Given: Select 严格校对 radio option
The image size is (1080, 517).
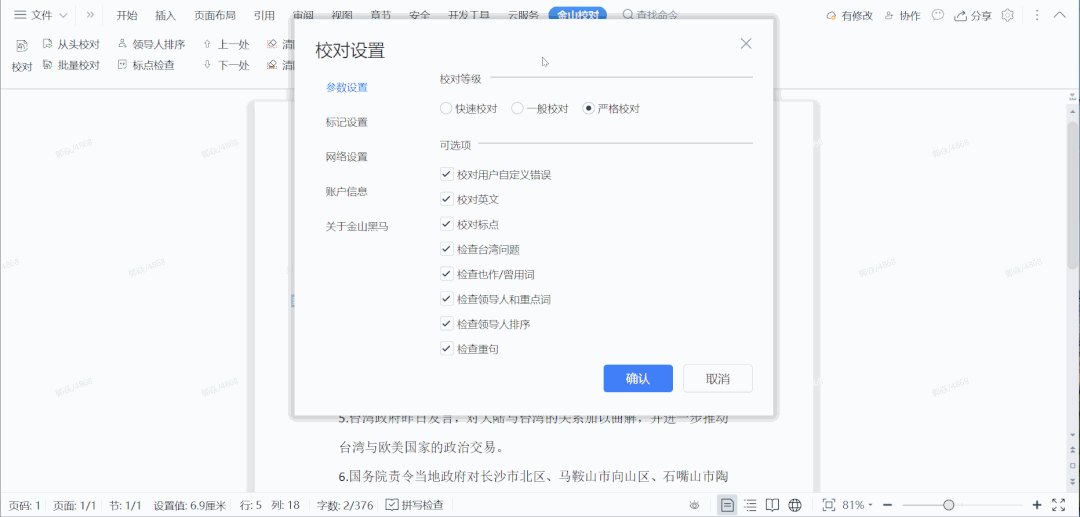Looking at the screenshot, I should point(611,109).
